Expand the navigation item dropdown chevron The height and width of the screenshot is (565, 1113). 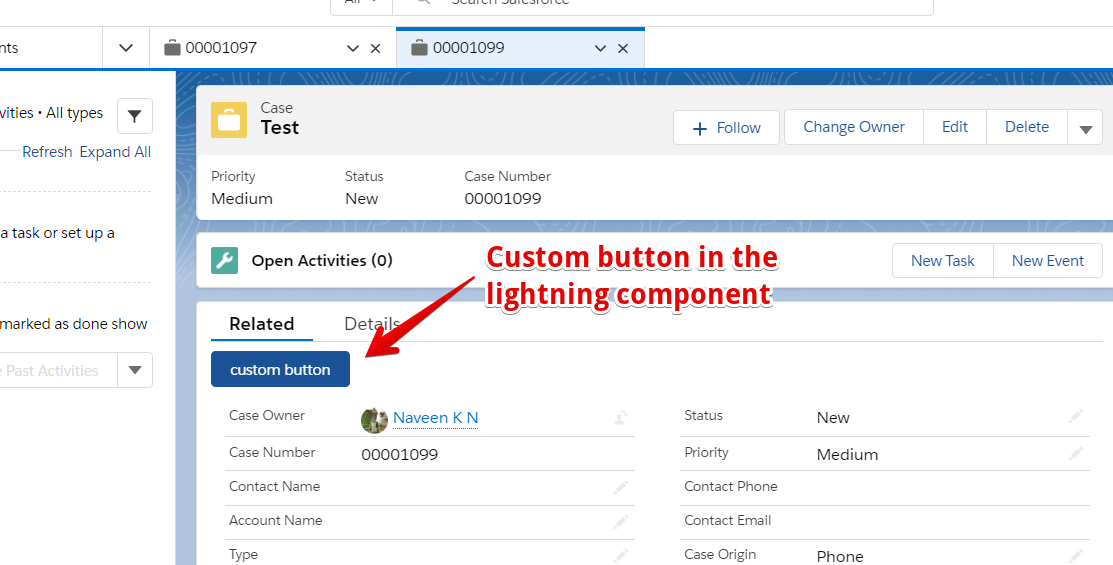click(126, 48)
